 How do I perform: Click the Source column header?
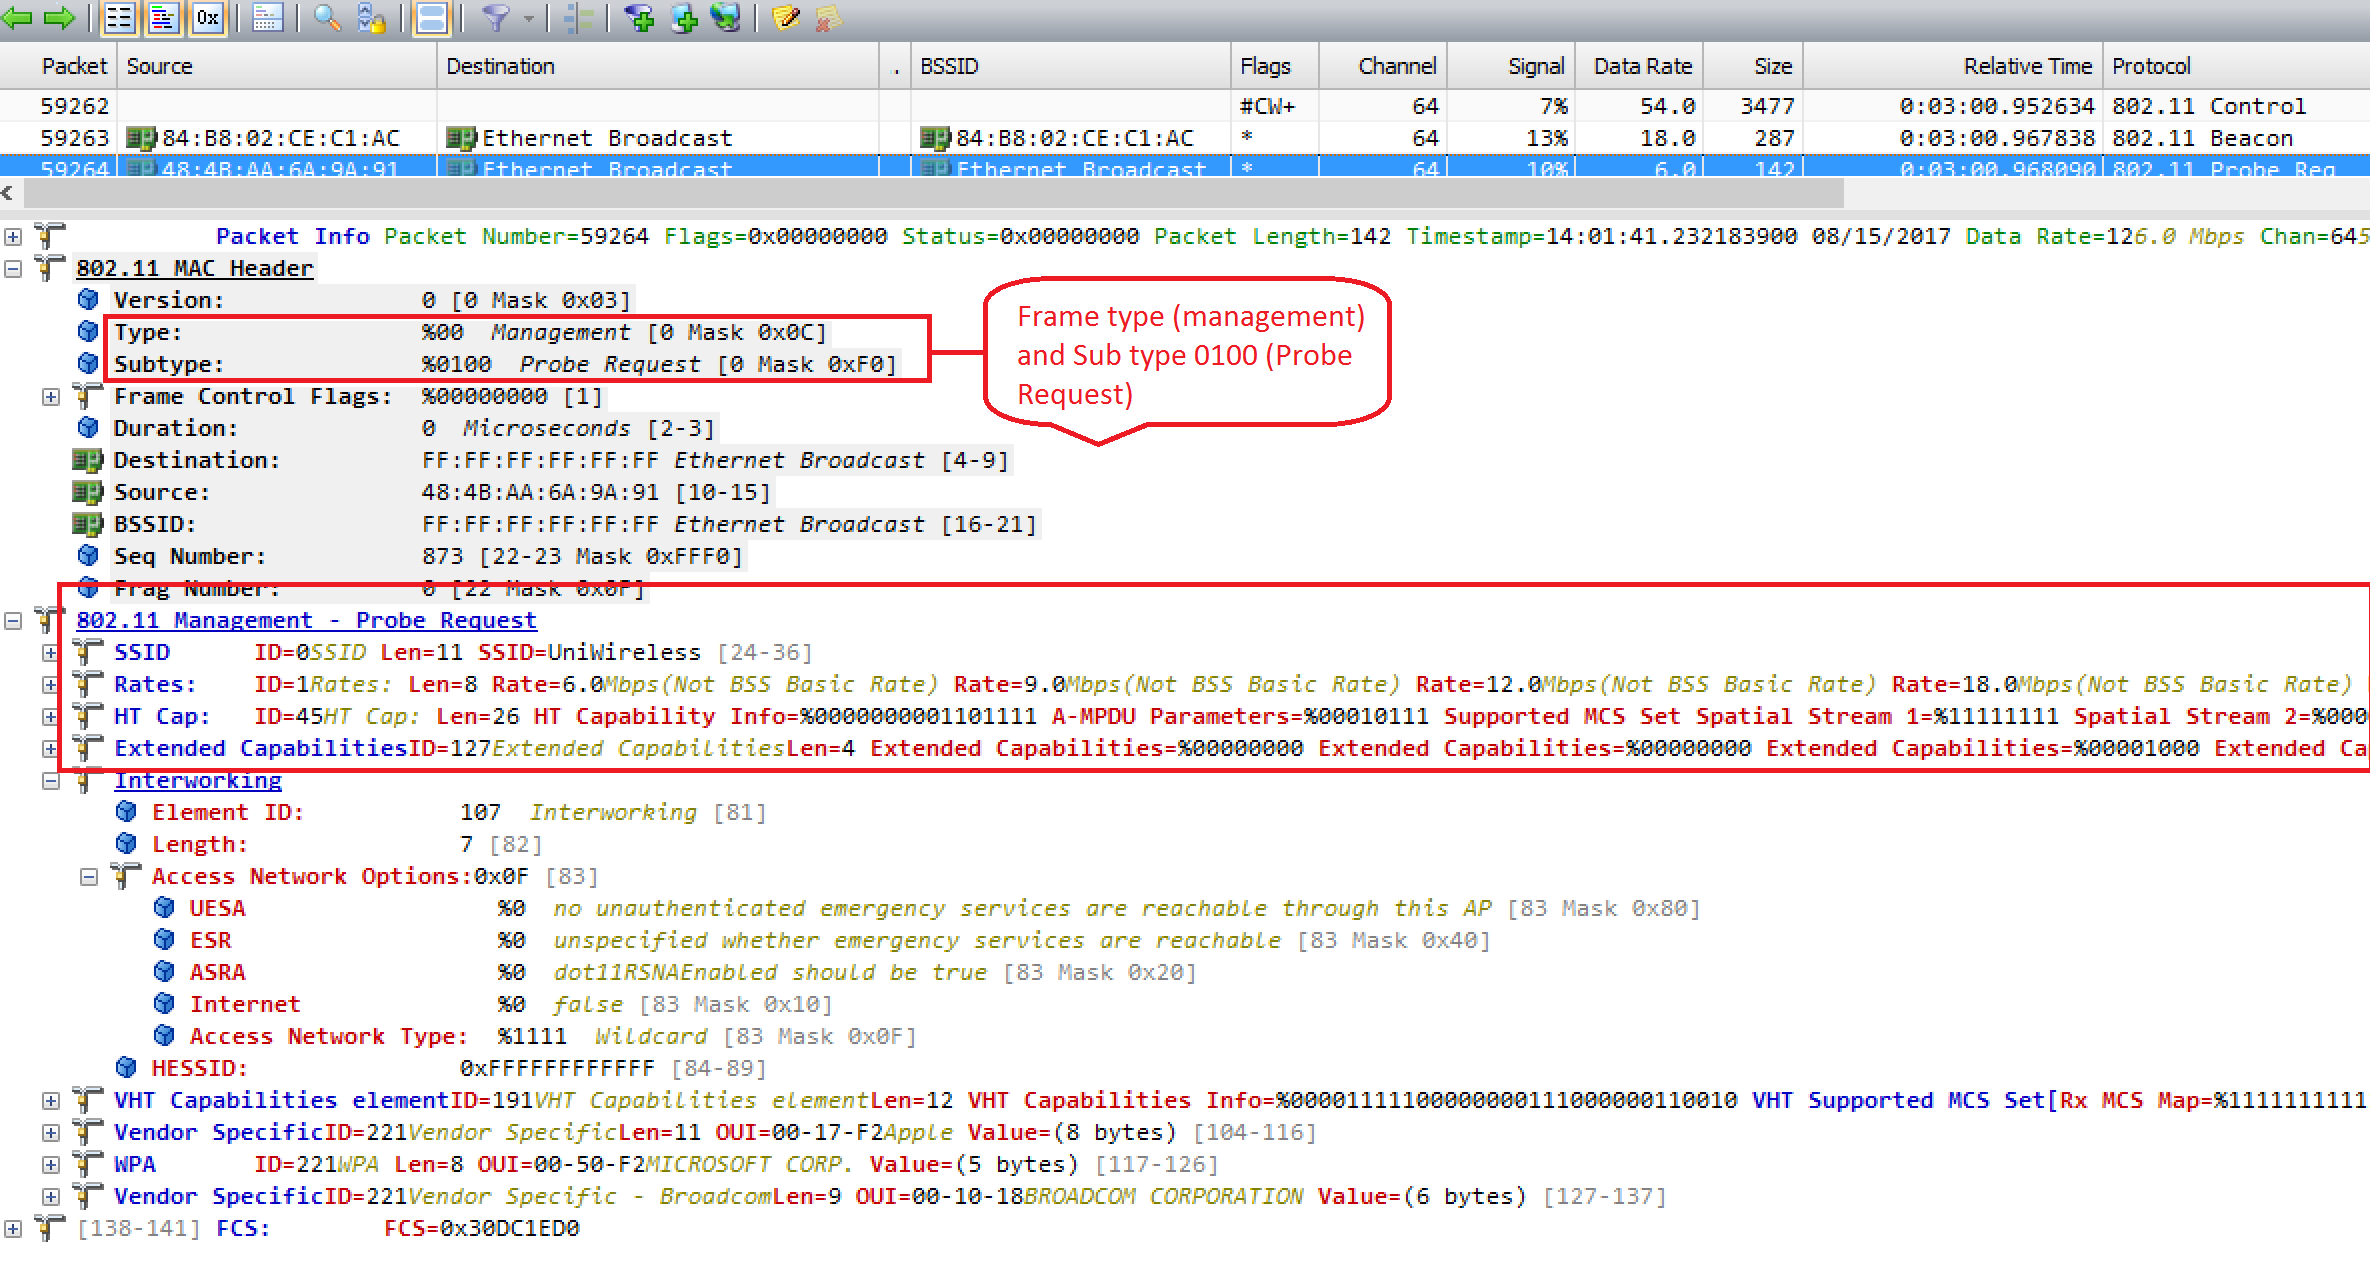point(160,65)
